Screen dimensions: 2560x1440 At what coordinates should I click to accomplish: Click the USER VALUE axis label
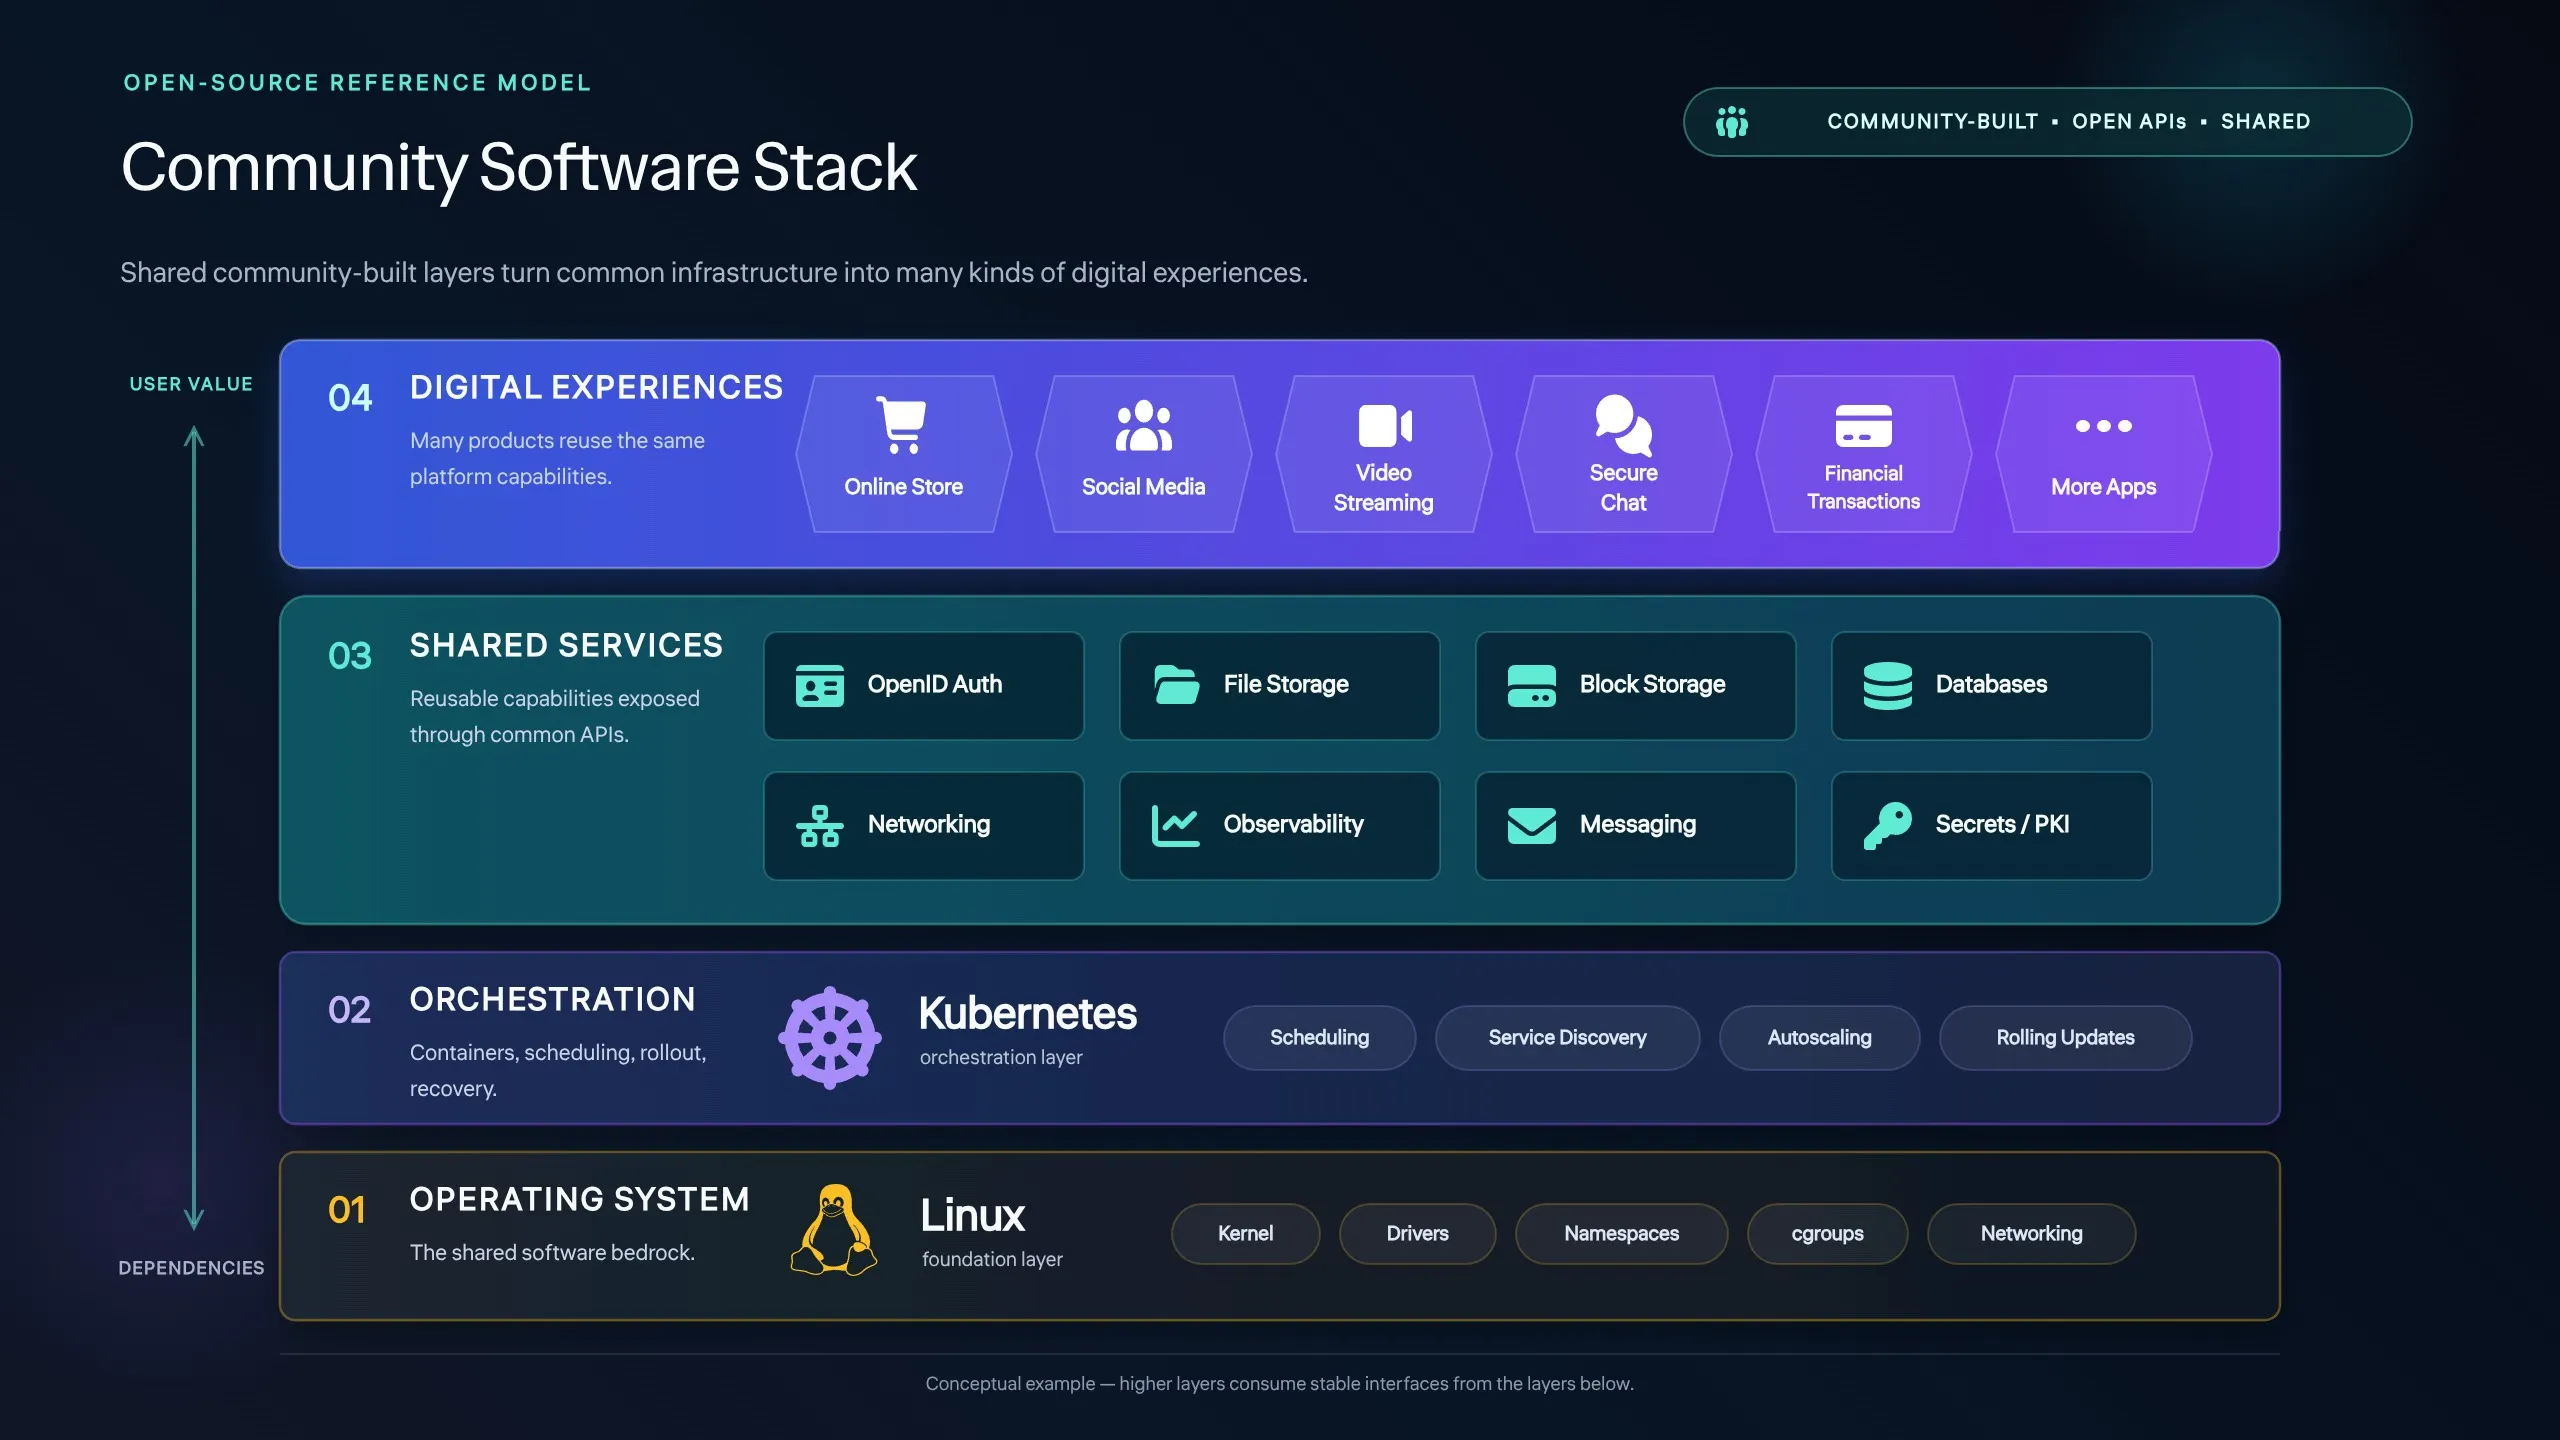pyautogui.click(x=191, y=384)
